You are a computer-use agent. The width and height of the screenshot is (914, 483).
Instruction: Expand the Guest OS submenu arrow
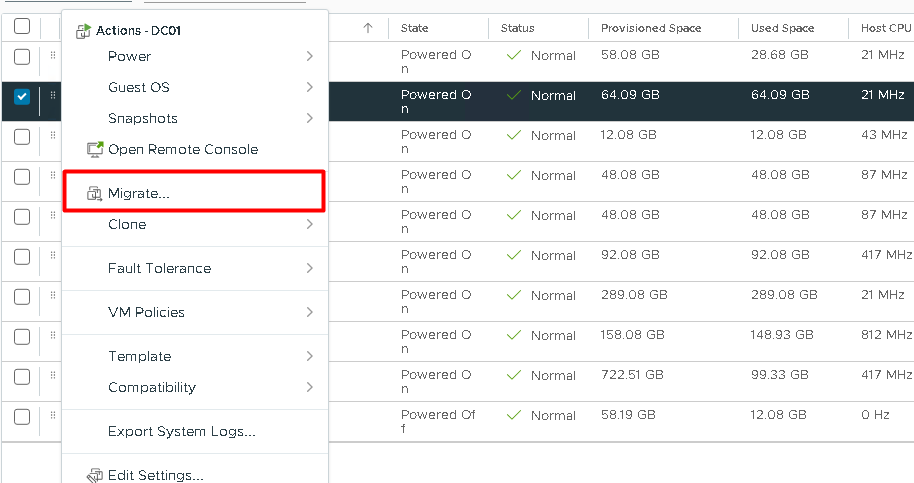(310, 87)
